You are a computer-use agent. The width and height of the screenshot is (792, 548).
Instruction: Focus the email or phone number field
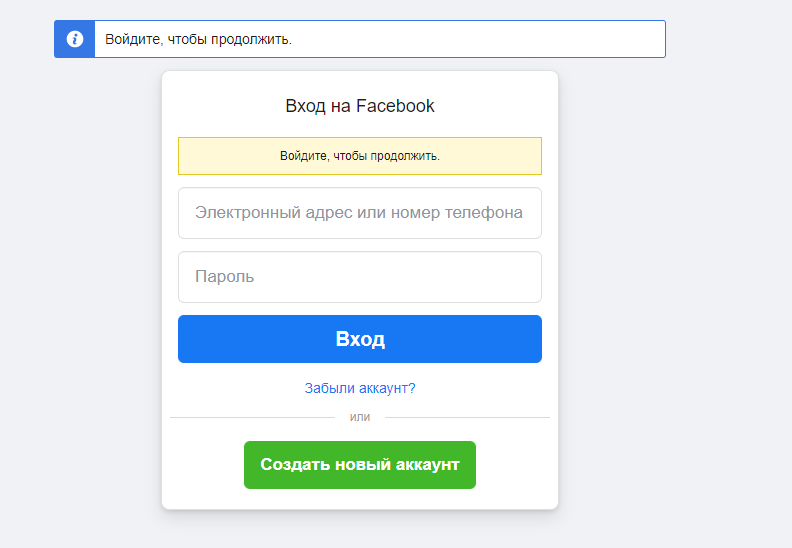pos(360,213)
